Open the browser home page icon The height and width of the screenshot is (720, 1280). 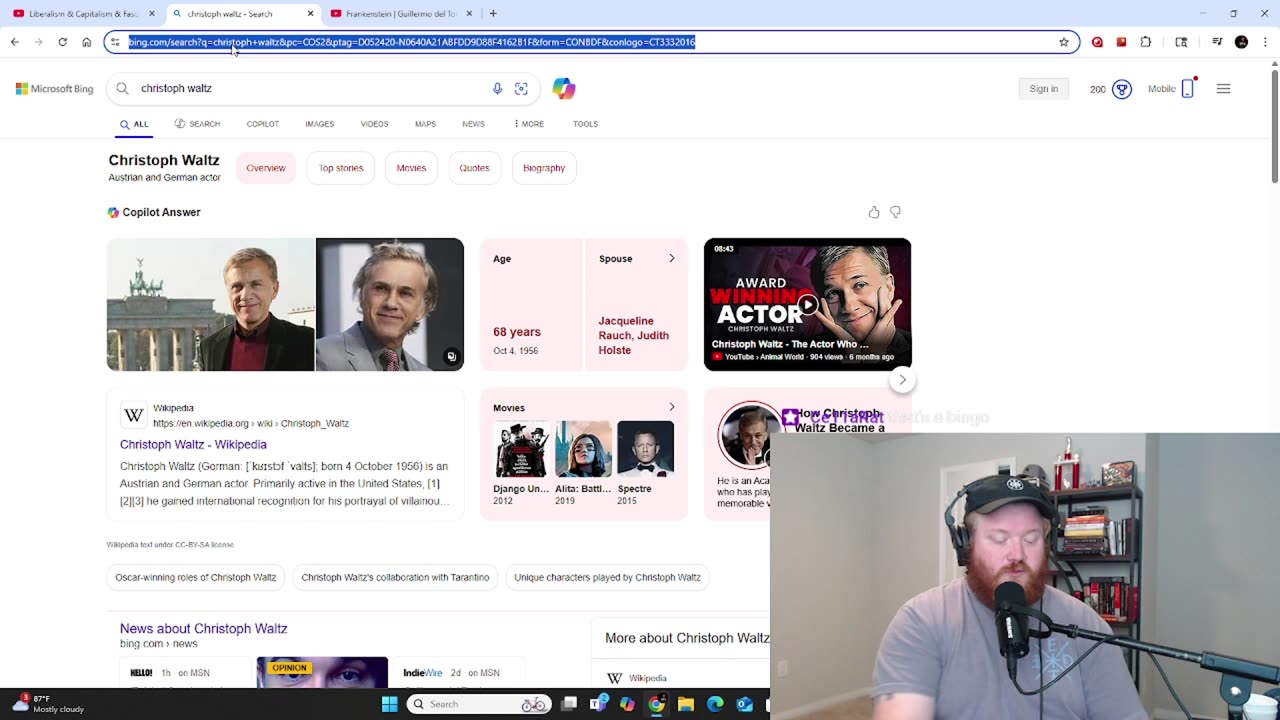86,42
